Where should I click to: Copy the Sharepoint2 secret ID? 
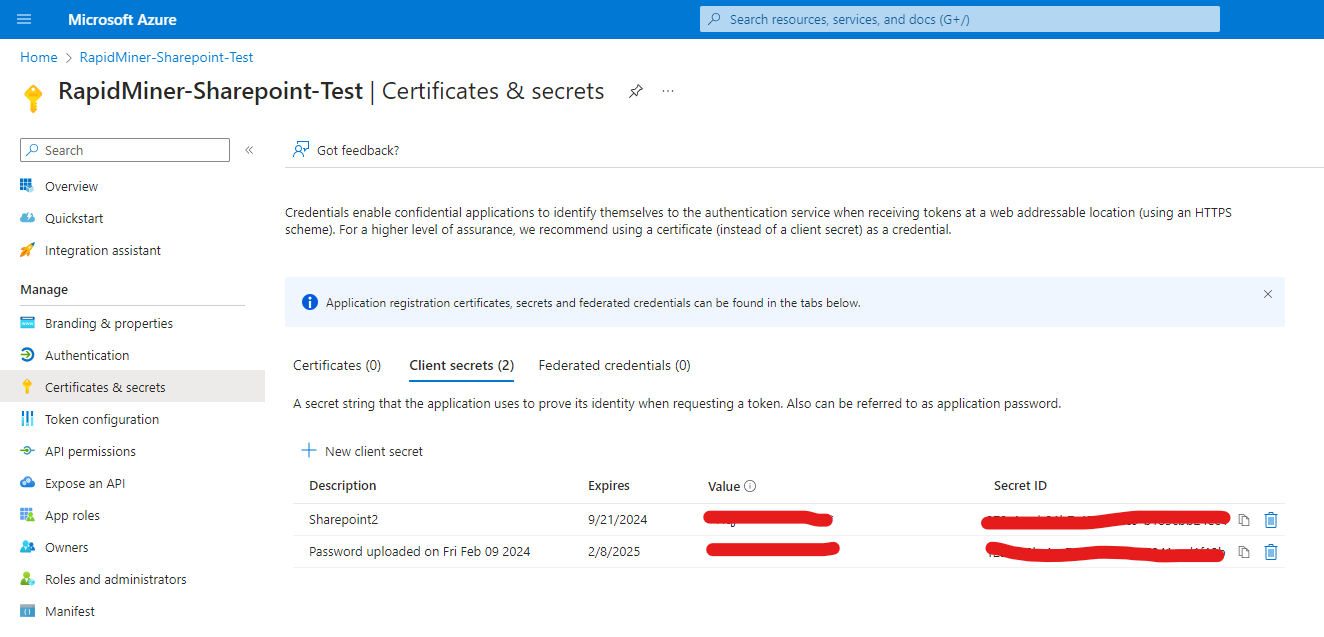pos(1244,520)
